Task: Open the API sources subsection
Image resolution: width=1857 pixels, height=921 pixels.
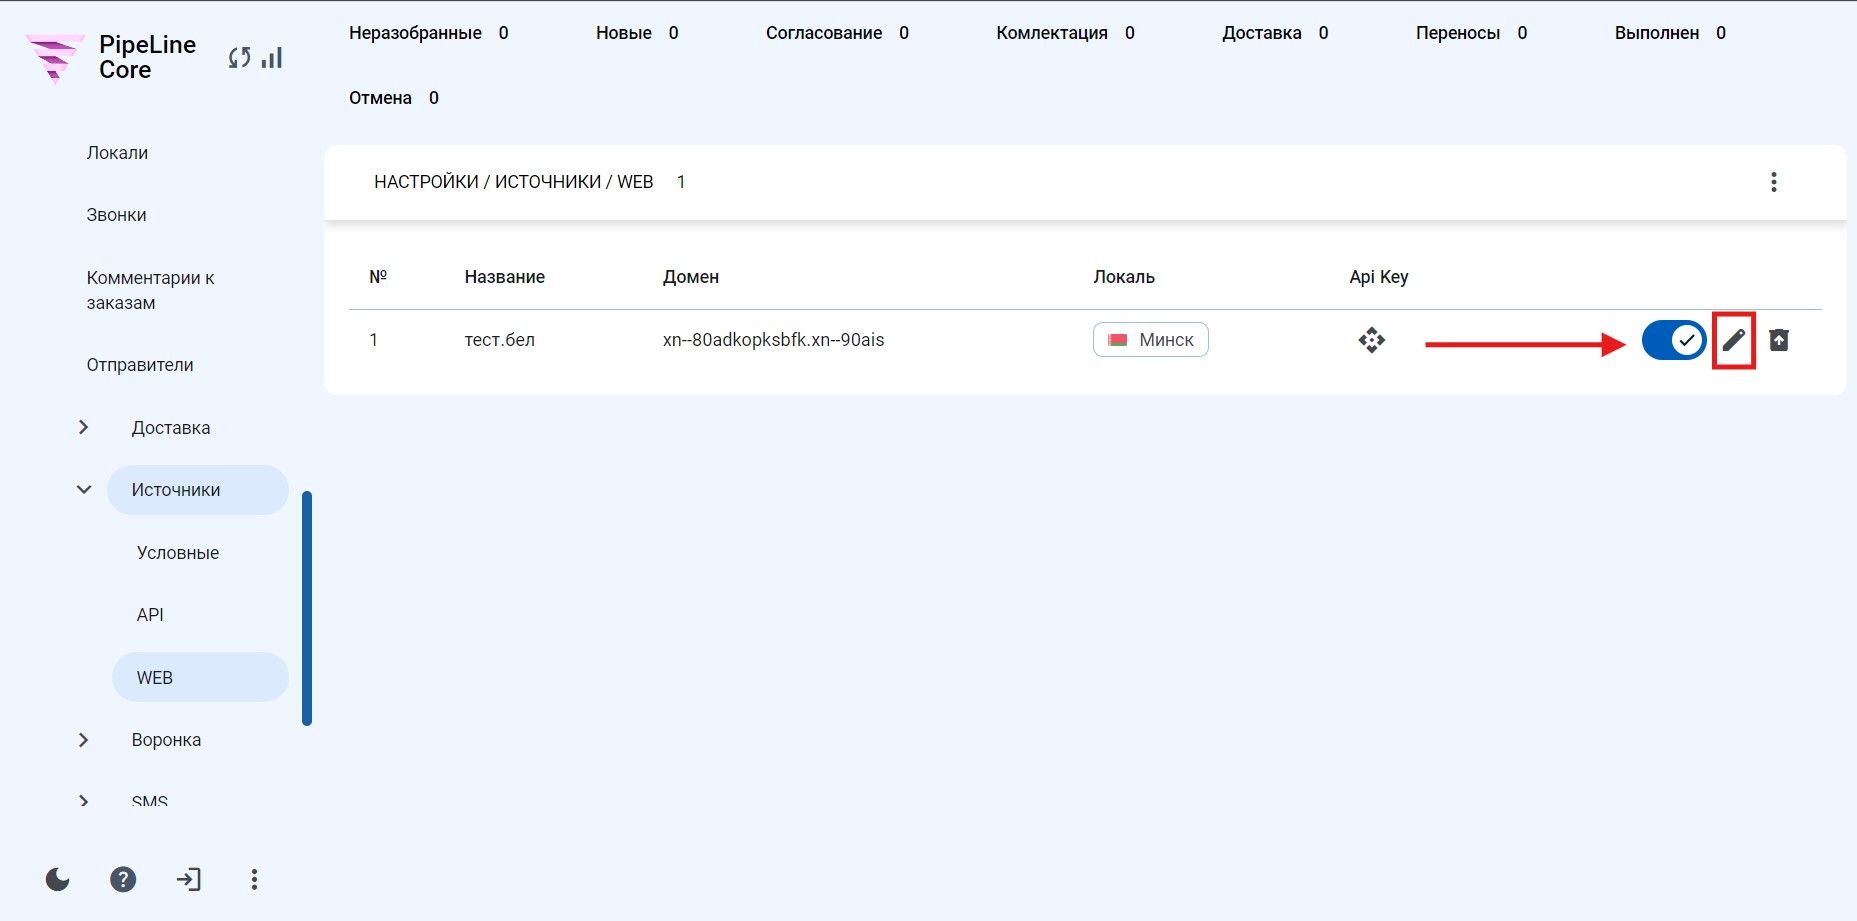Action: 150,615
